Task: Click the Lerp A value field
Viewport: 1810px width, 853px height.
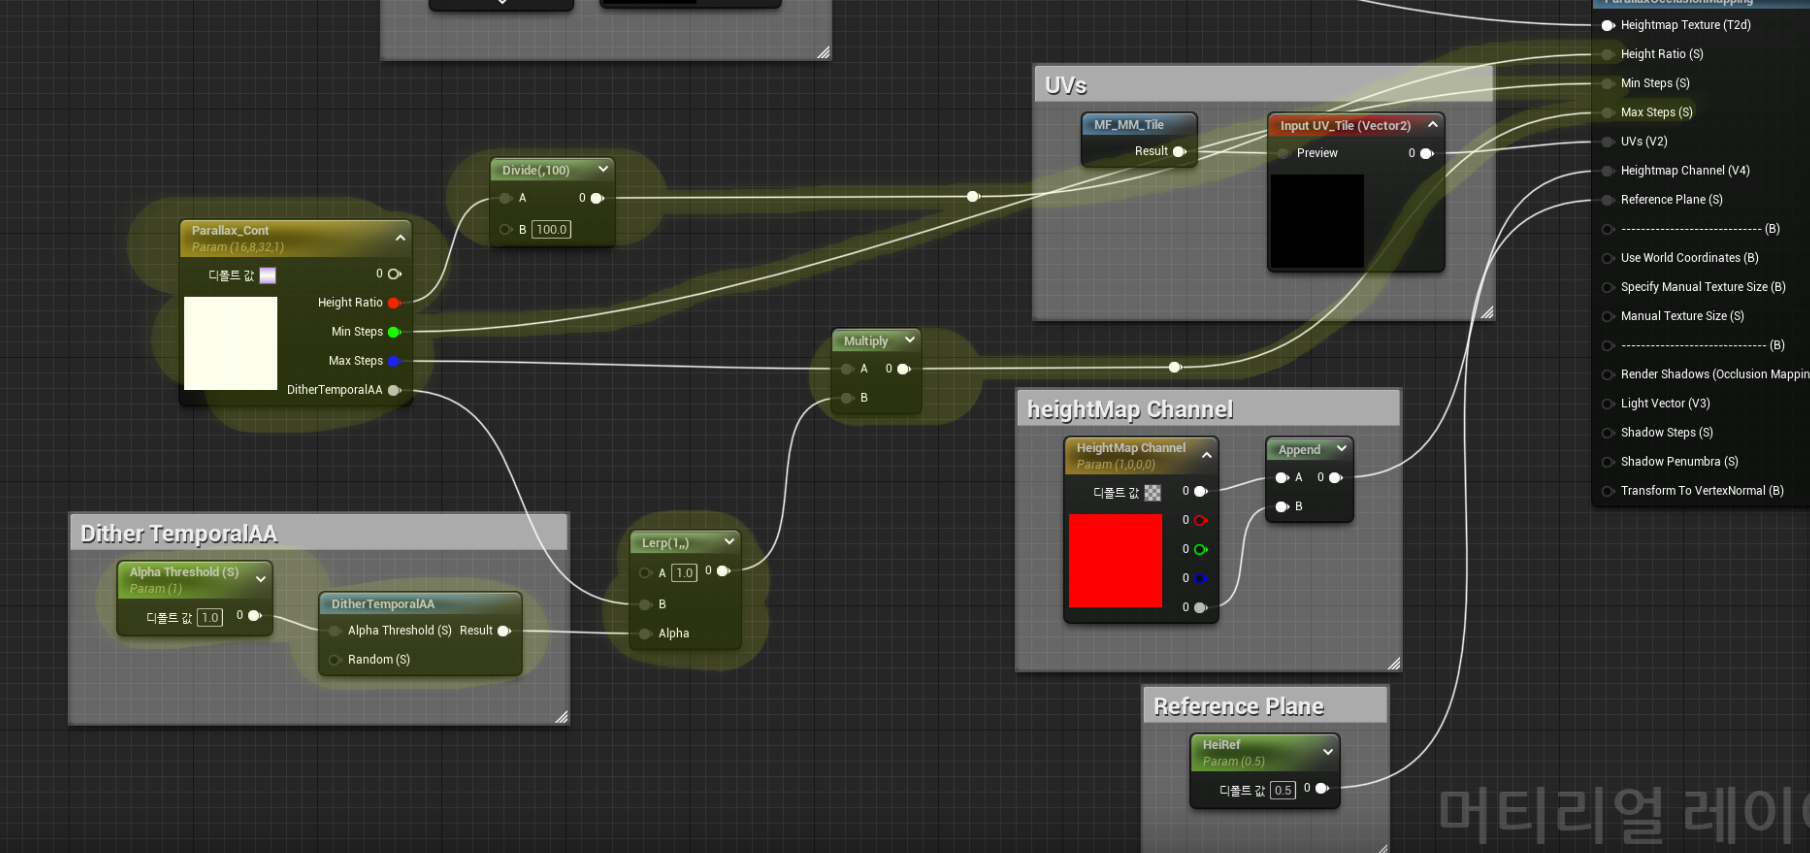Action: (684, 573)
